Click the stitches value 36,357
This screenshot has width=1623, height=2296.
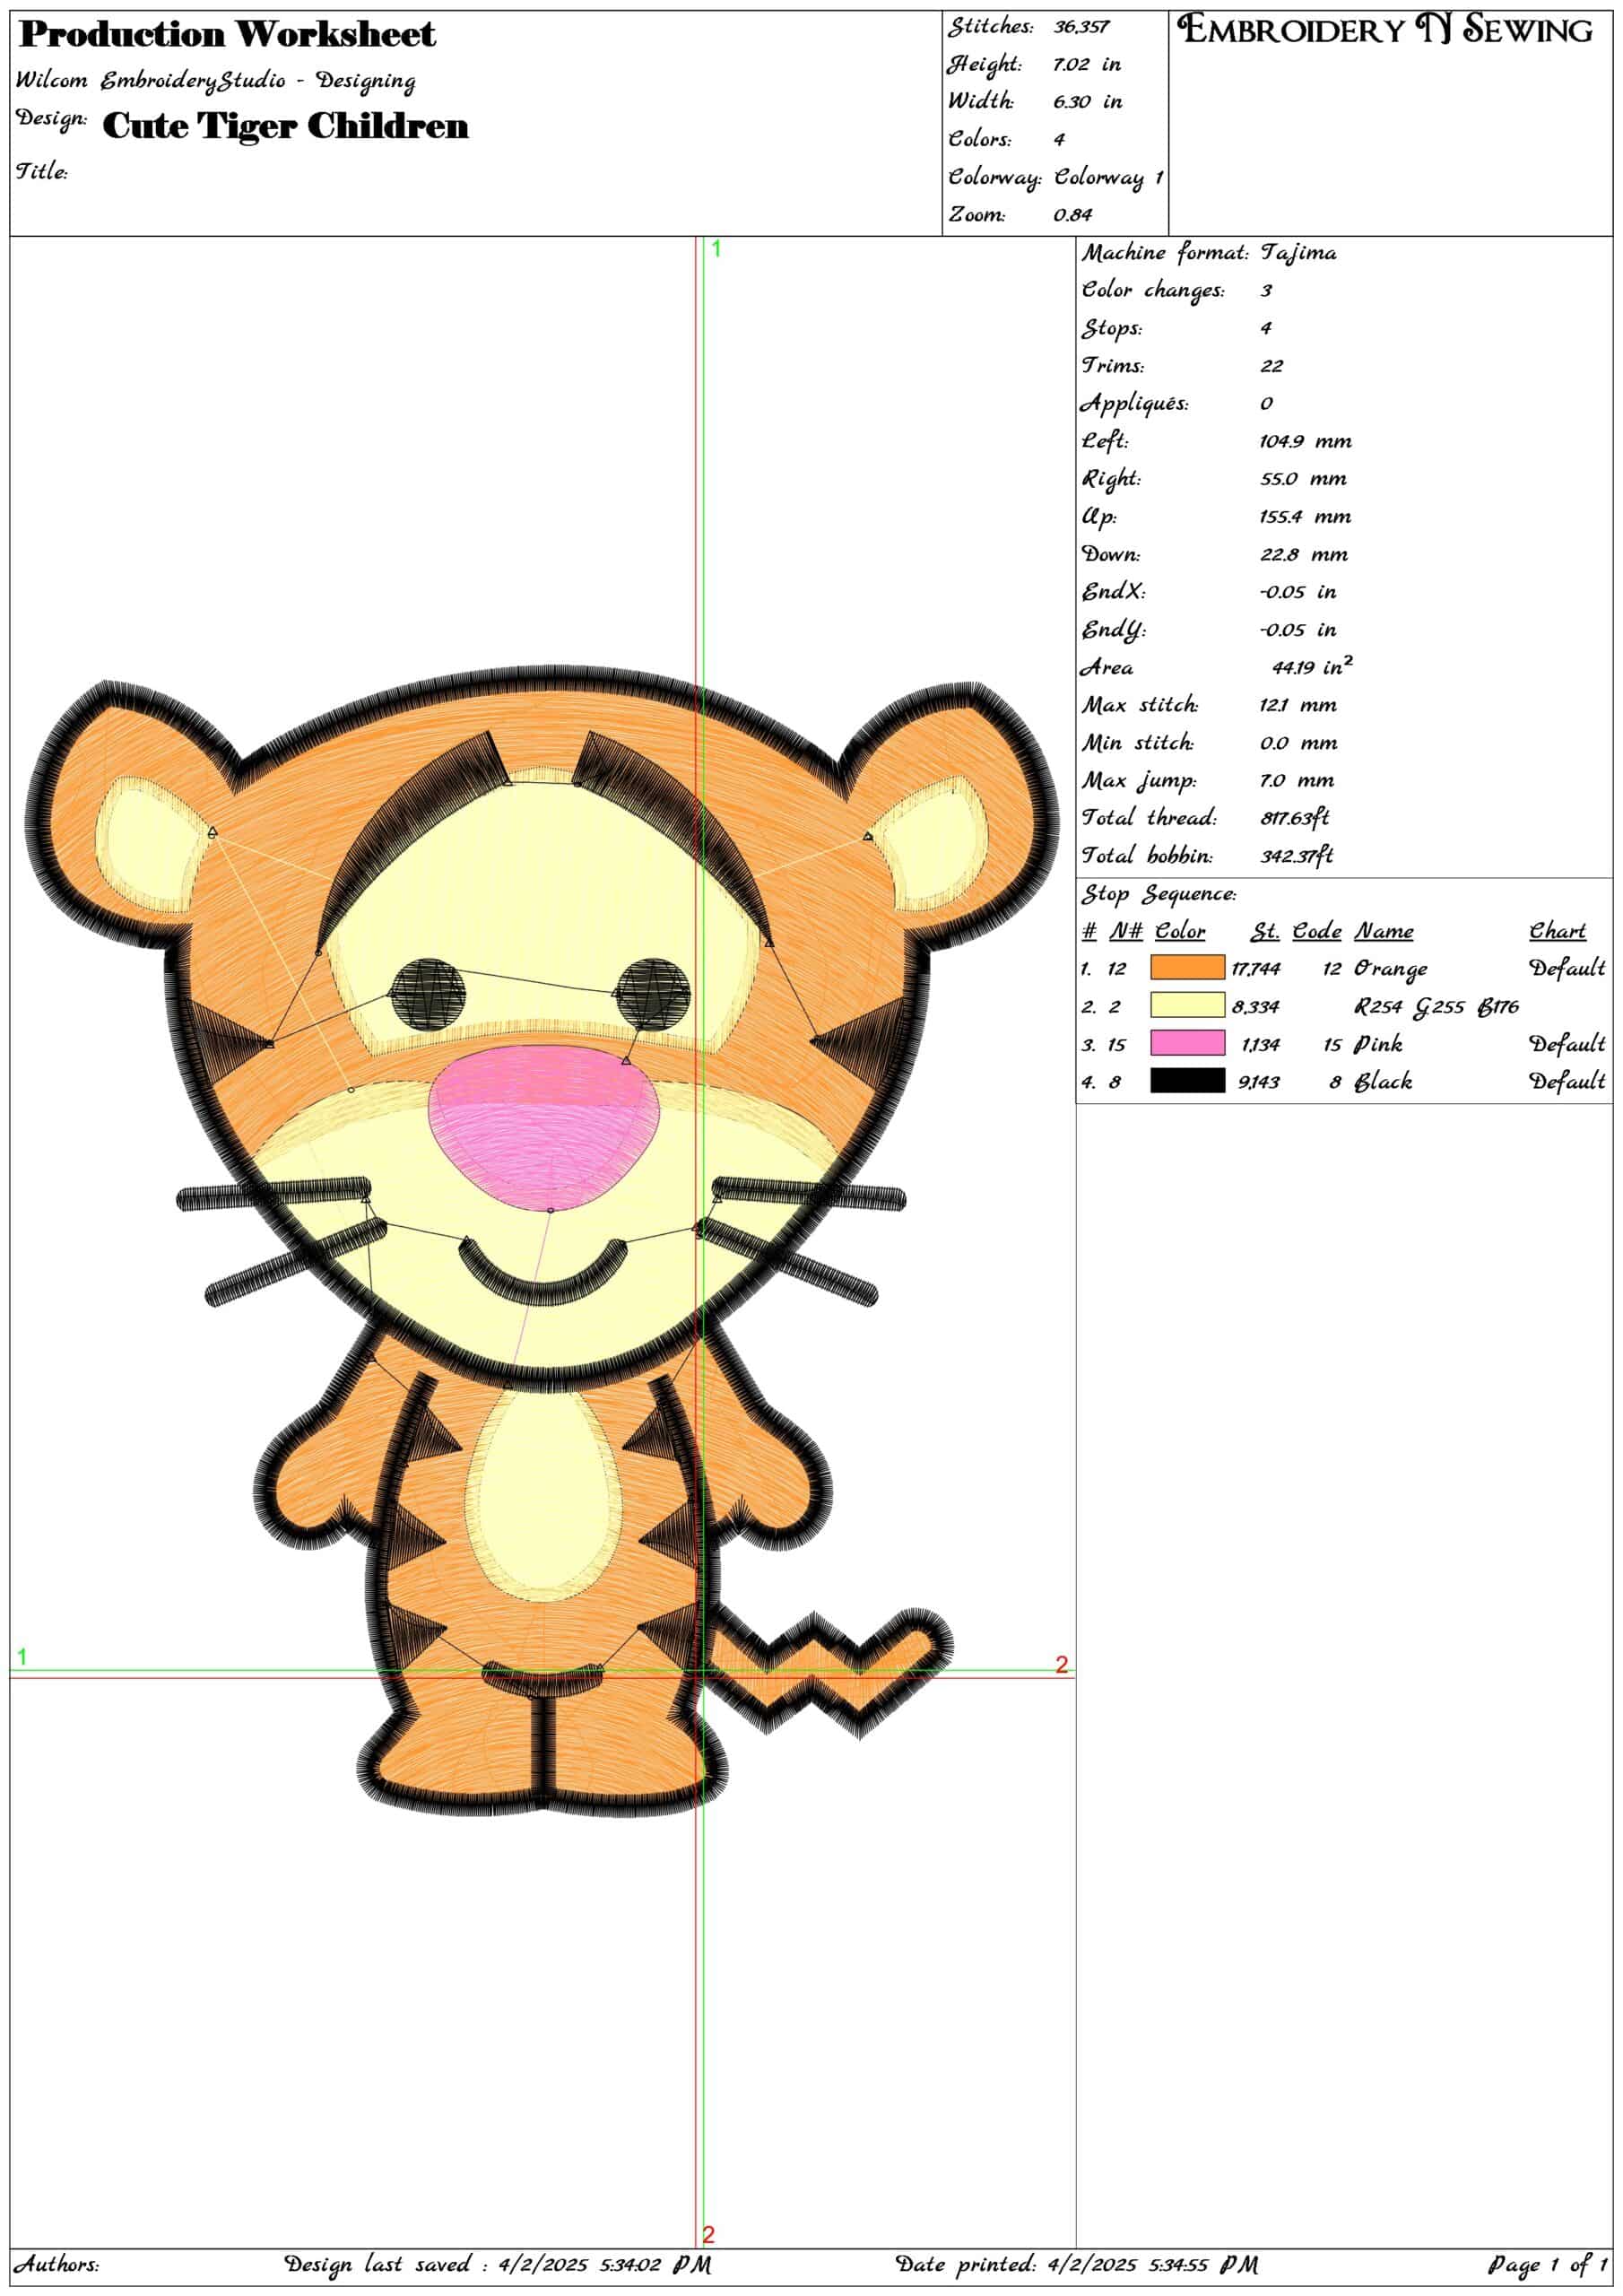(x=1081, y=27)
